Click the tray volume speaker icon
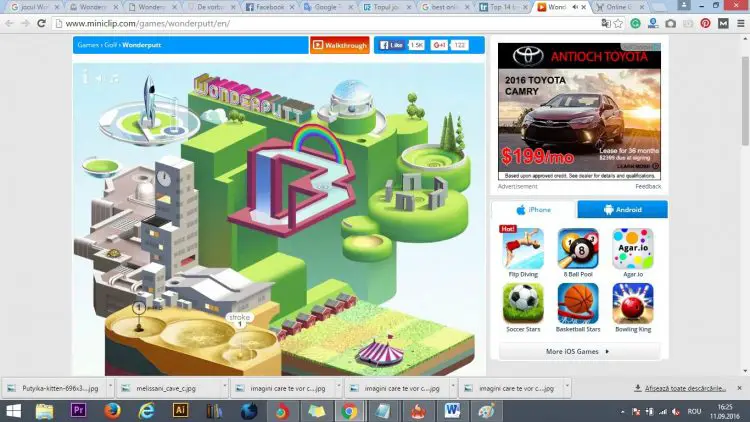Image resolution: width=750 pixels, height=422 pixels. point(675,411)
